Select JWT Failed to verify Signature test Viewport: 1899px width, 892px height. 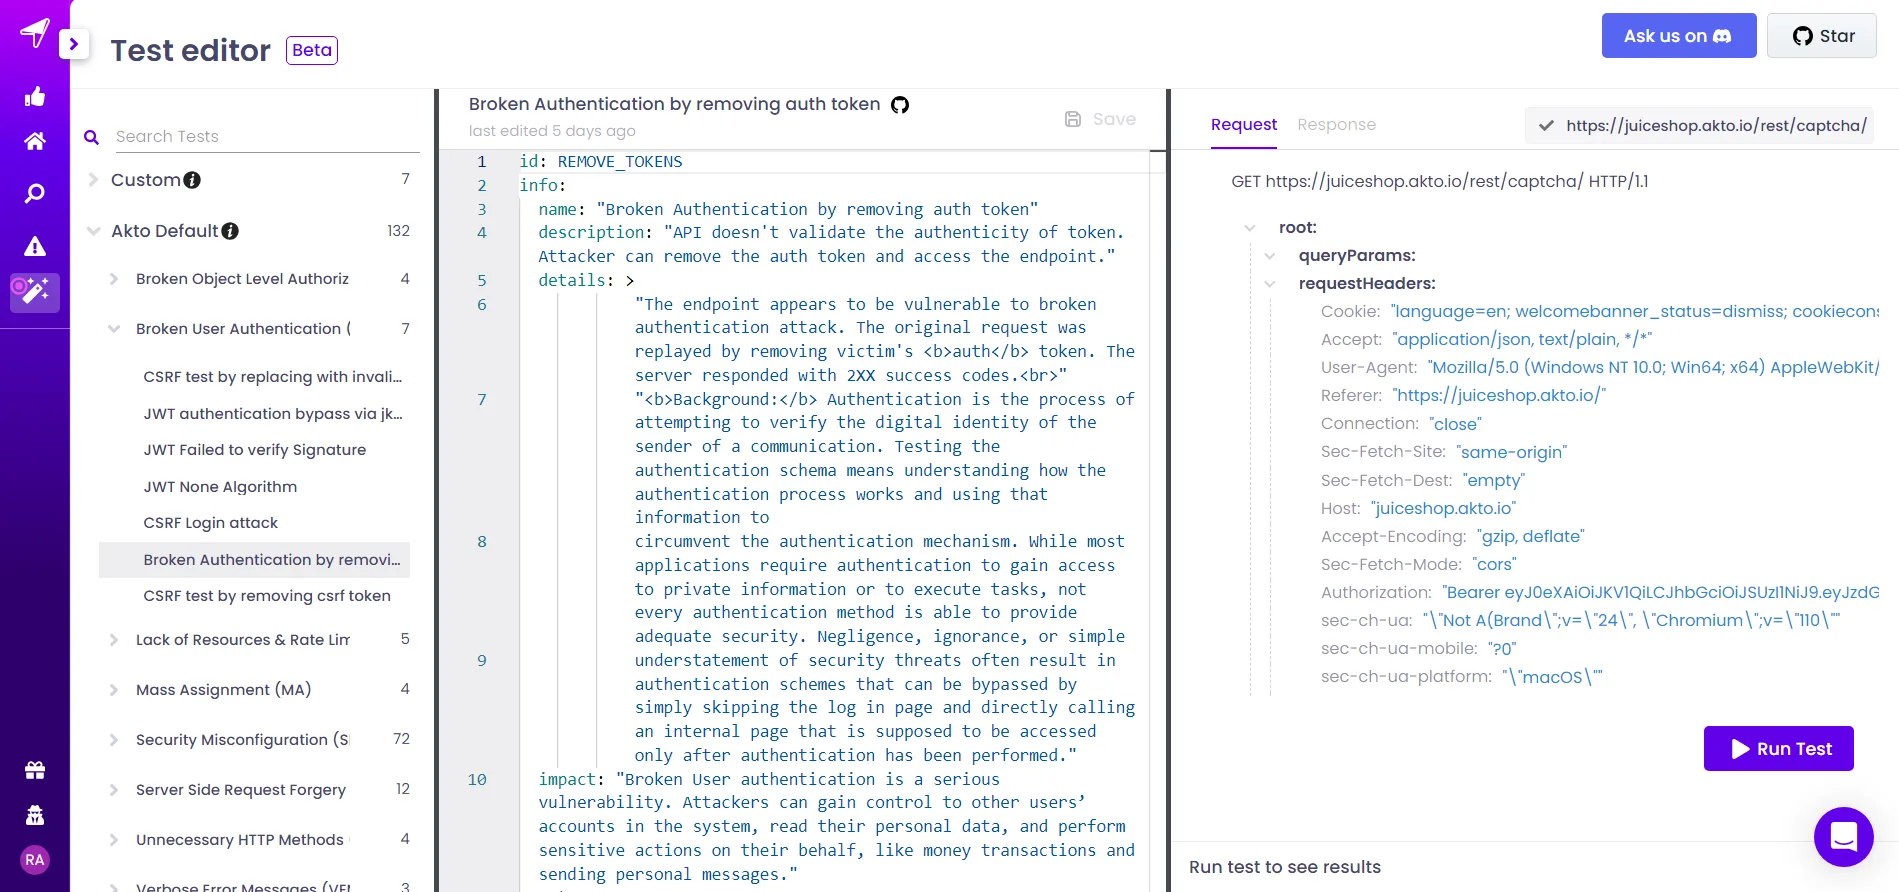[x=255, y=450]
